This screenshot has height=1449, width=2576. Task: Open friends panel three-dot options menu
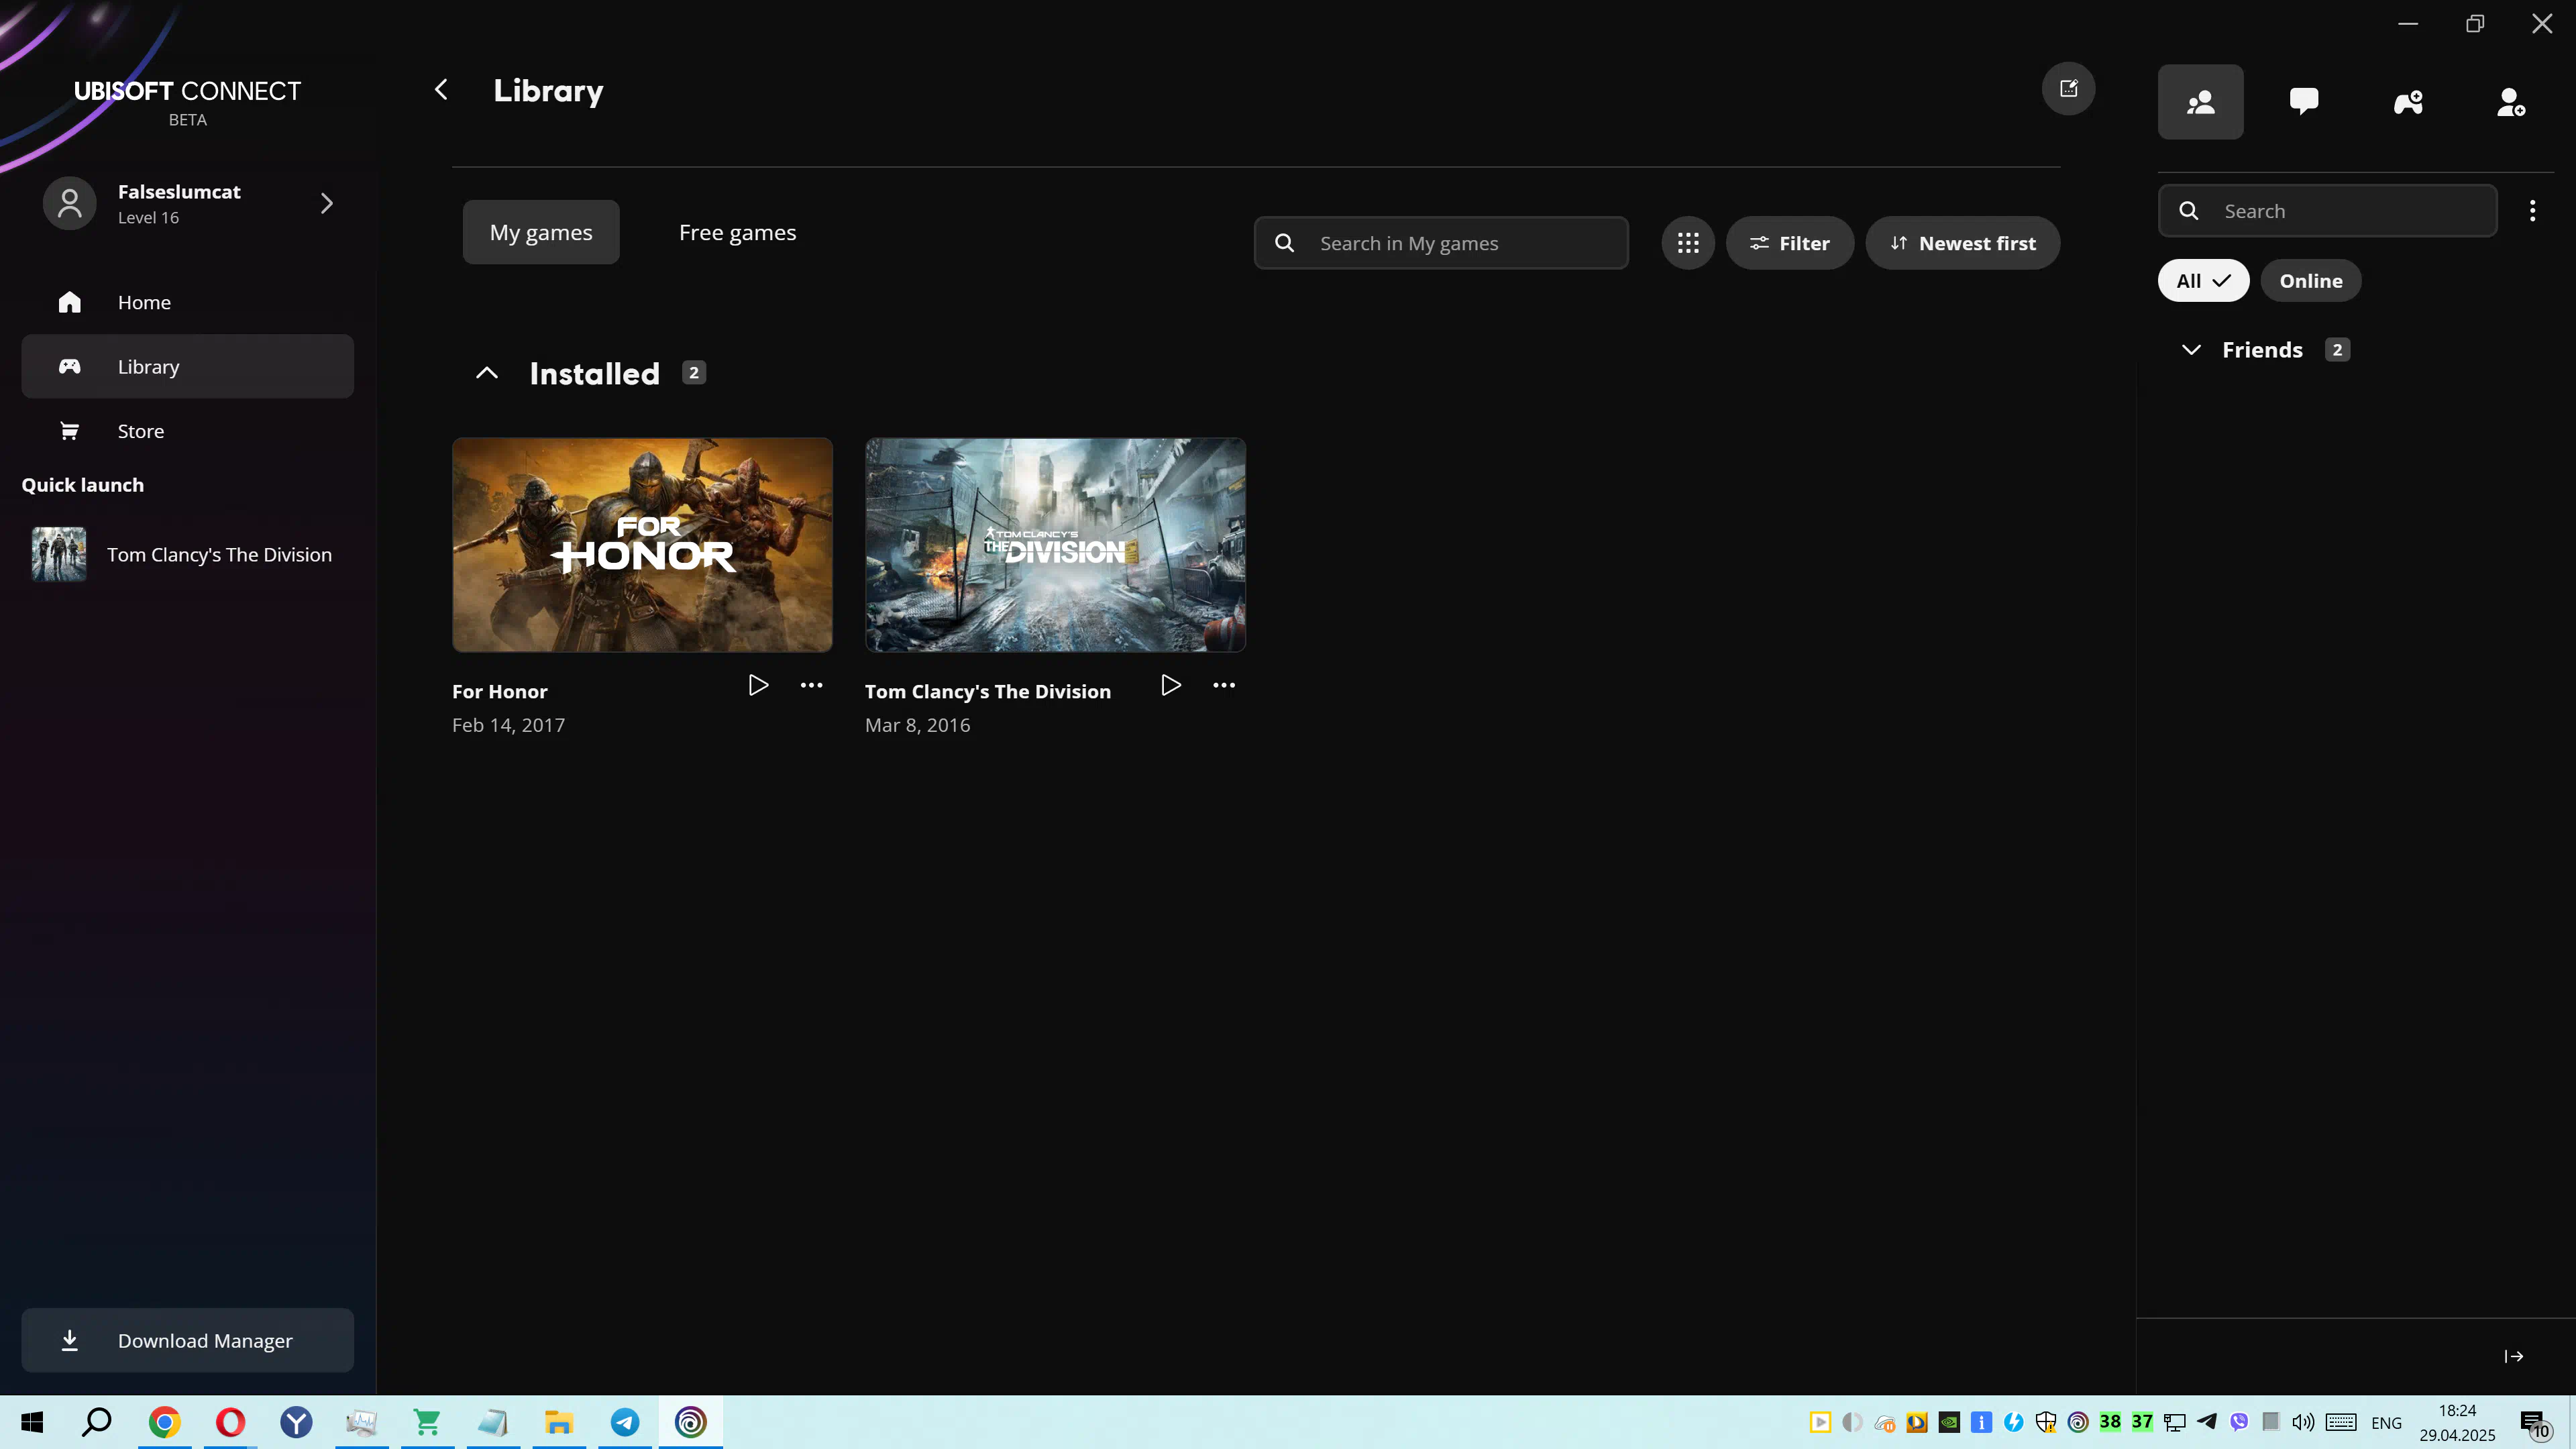click(x=2532, y=211)
